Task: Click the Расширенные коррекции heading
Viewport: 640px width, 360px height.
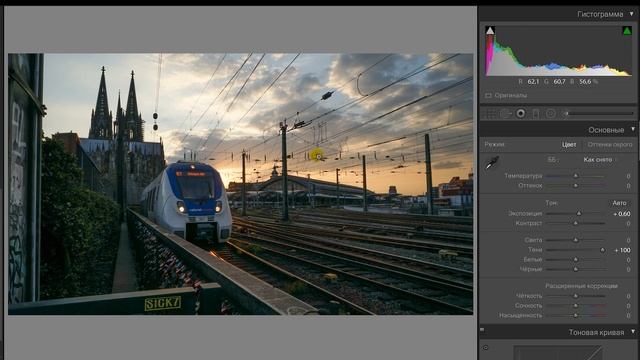Action: (x=581, y=286)
